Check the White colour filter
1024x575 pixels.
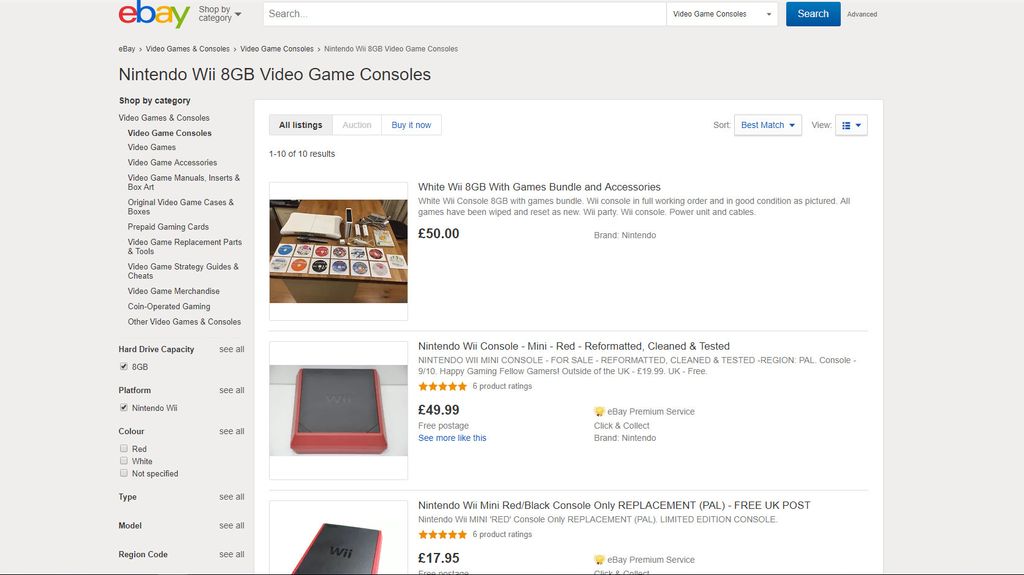coord(123,461)
